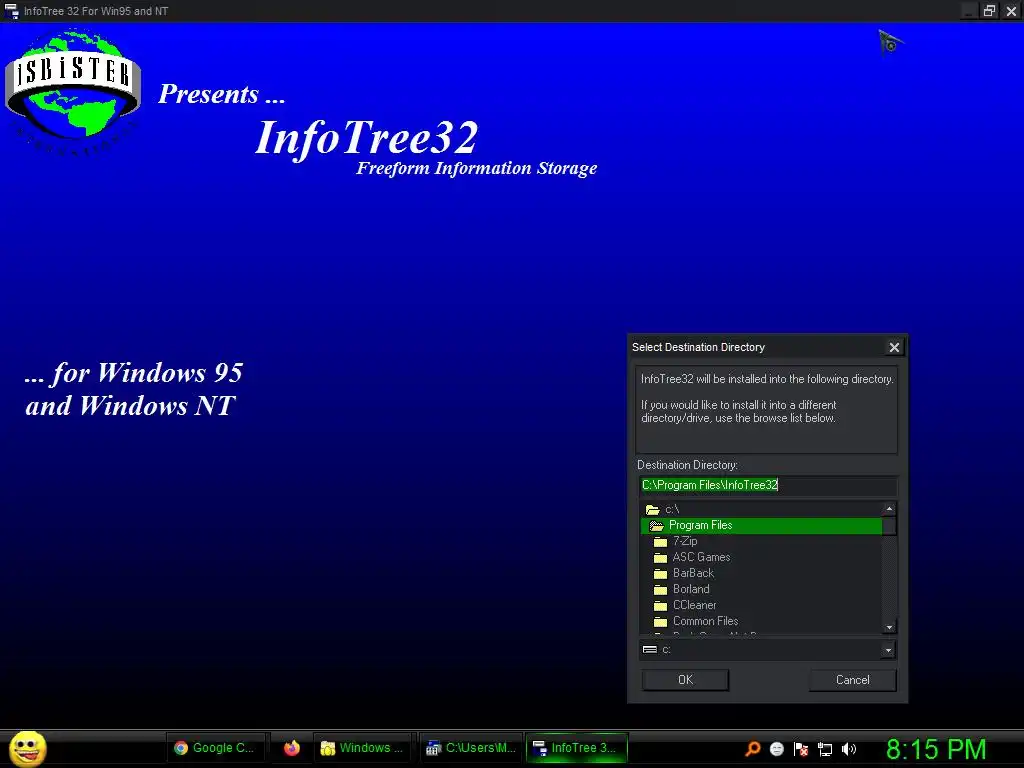Click the folder list scroll down arrow
Image resolution: width=1024 pixels, height=768 pixels.
(x=889, y=628)
